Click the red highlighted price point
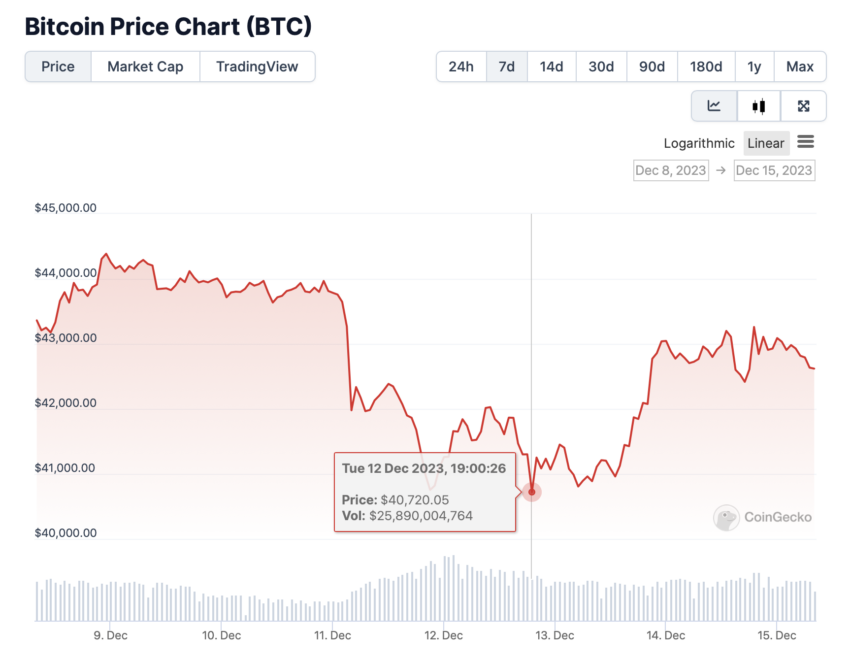This screenshot has height=664, width=850. (532, 492)
